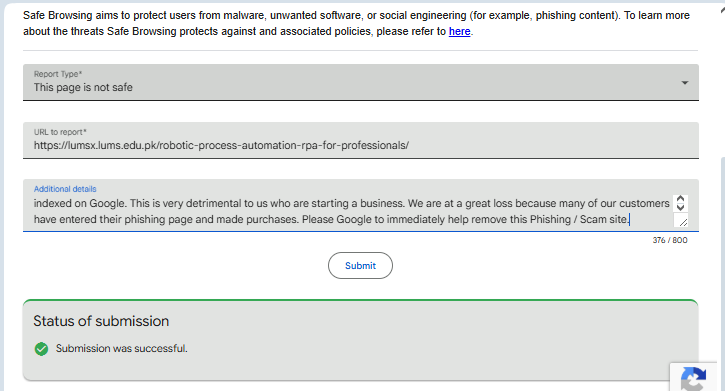Screen dimensions: 725x391
Task: Click 'Submission was successful.' text
Action: coord(122,348)
